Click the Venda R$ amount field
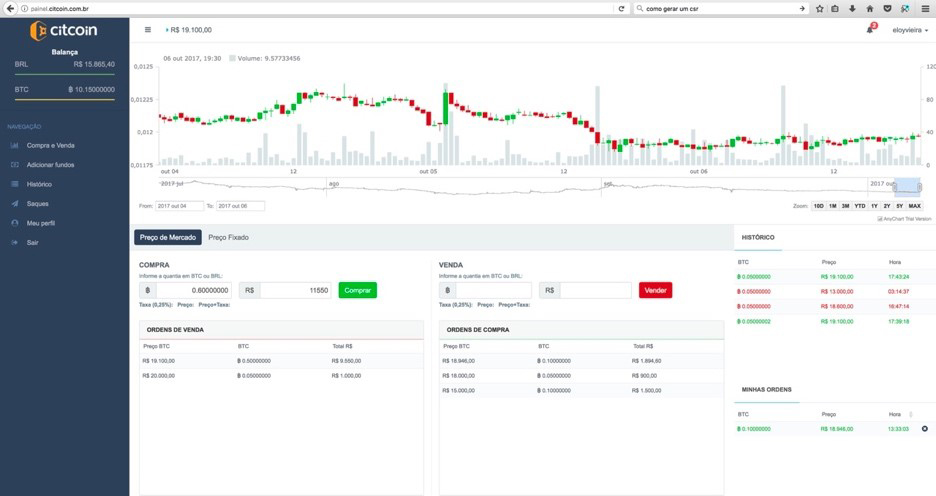 pyautogui.click(x=595, y=290)
